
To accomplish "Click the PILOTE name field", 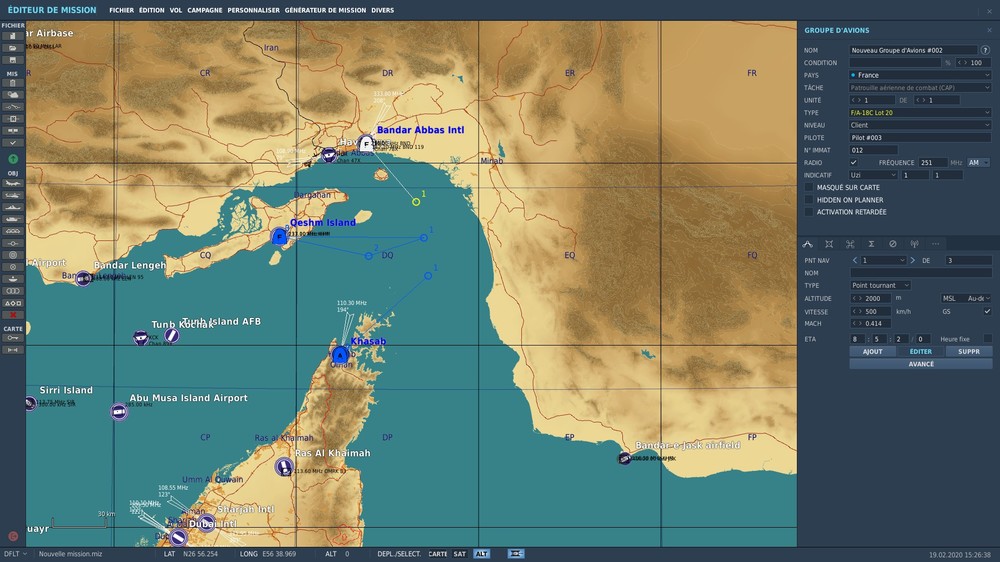I will (920, 138).
